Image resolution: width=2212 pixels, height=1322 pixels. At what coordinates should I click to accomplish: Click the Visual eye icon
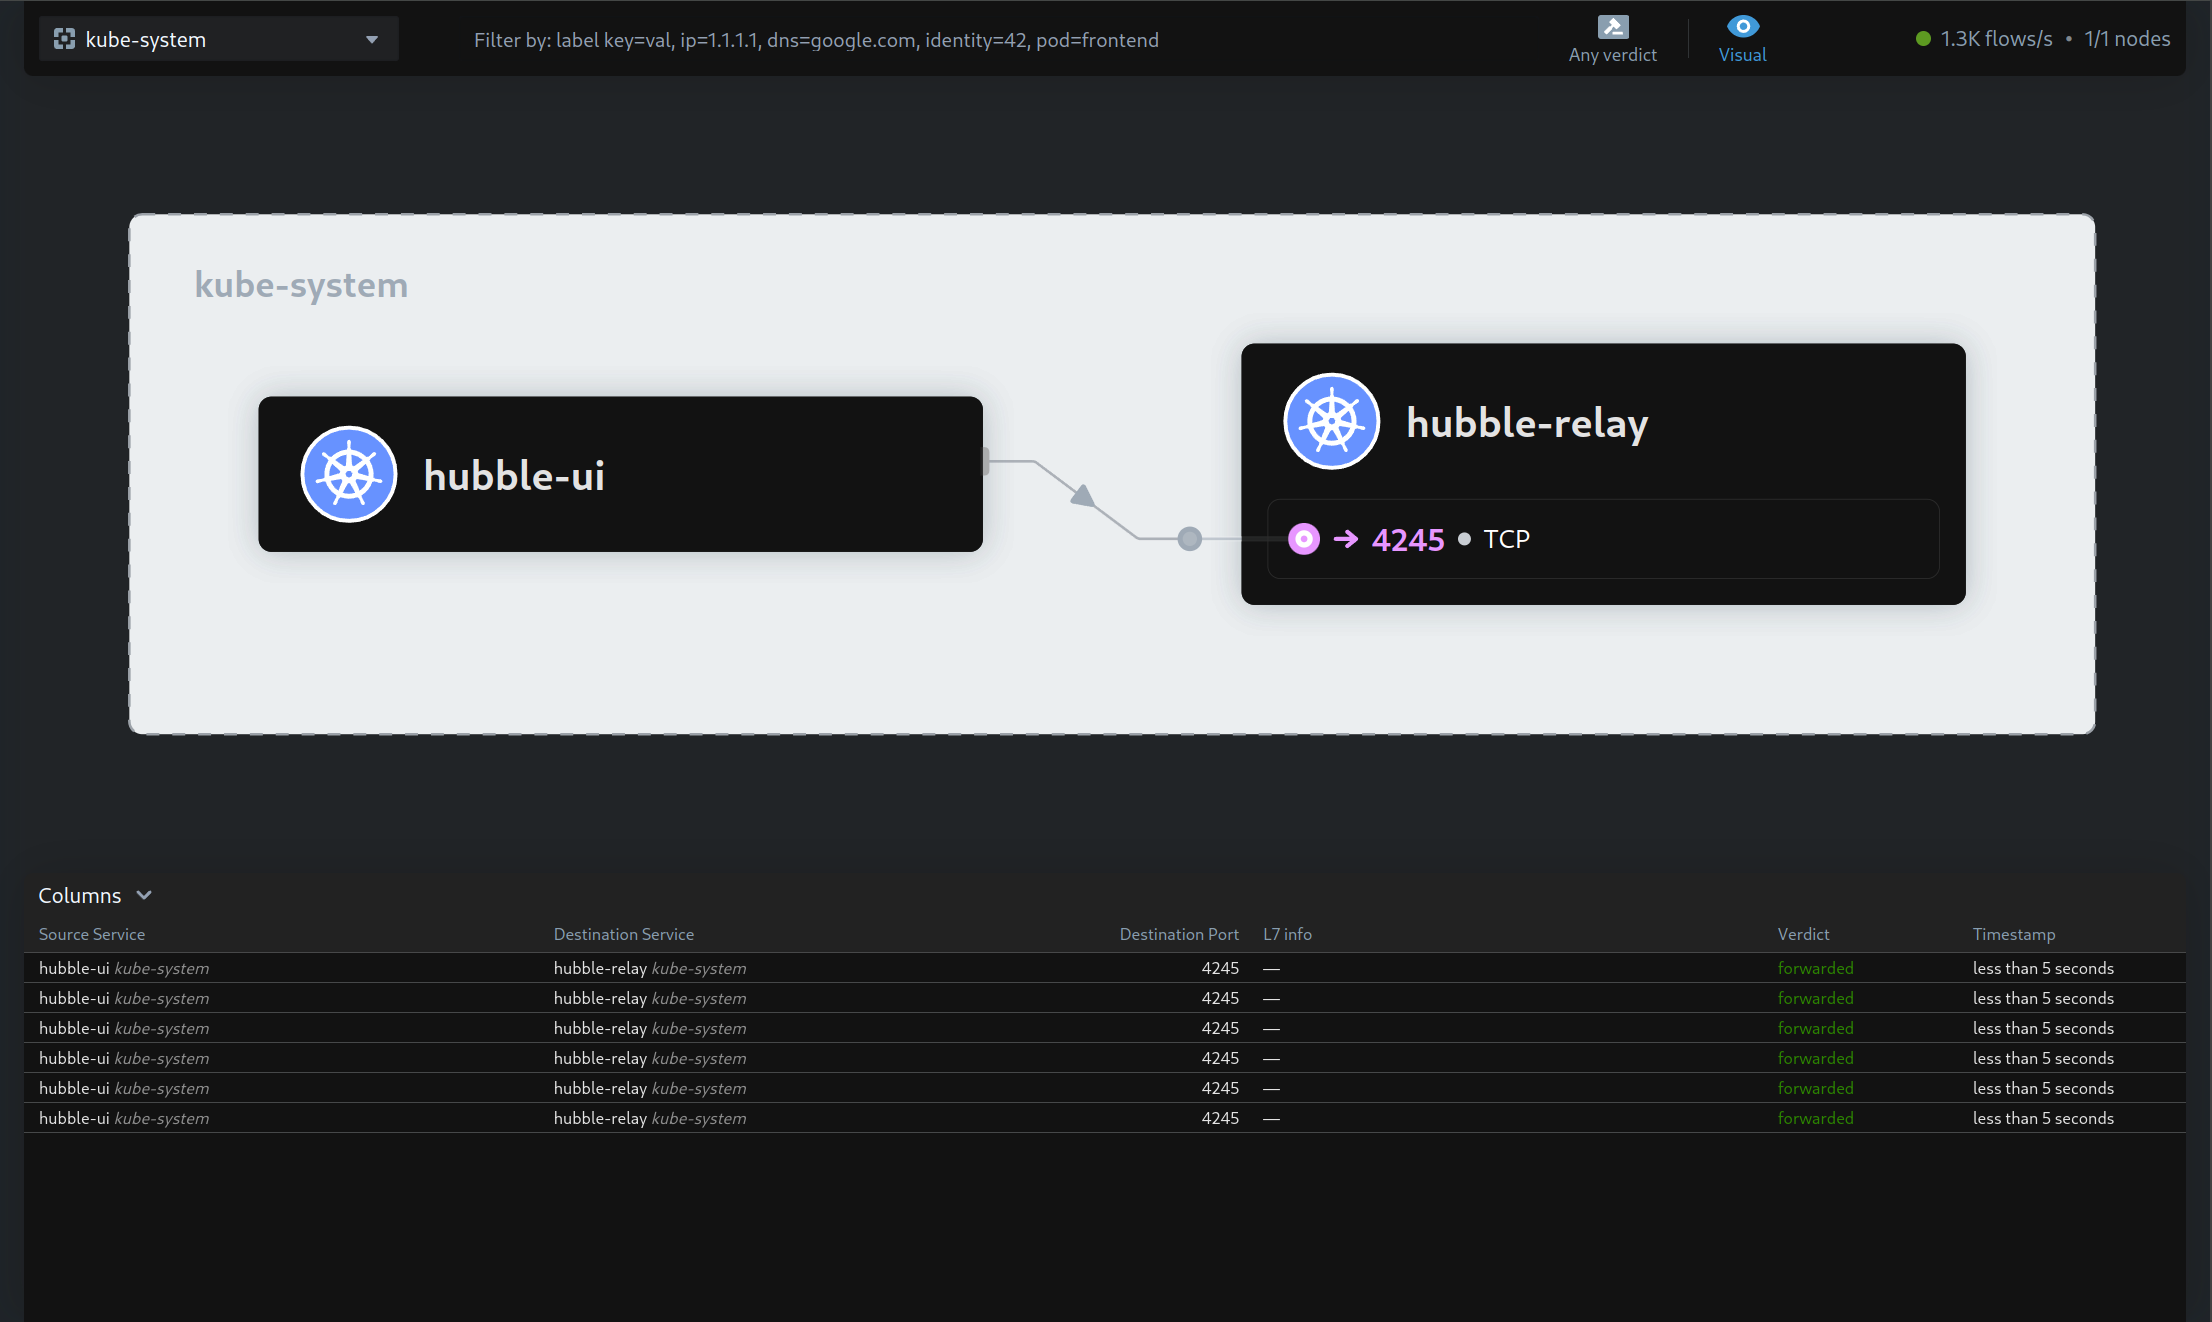point(1742,26)
